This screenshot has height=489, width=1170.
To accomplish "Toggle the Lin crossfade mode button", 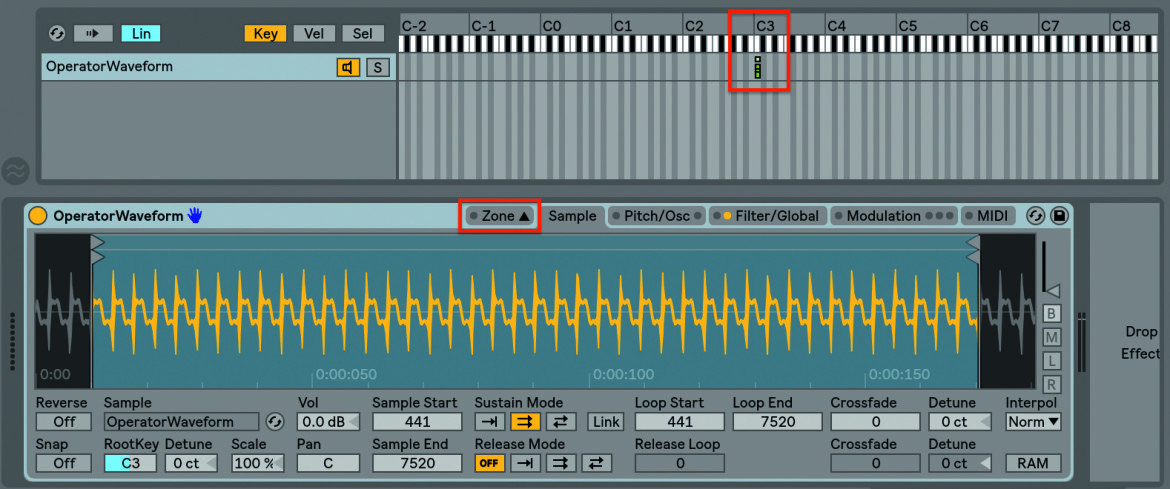I will point(141,34).
